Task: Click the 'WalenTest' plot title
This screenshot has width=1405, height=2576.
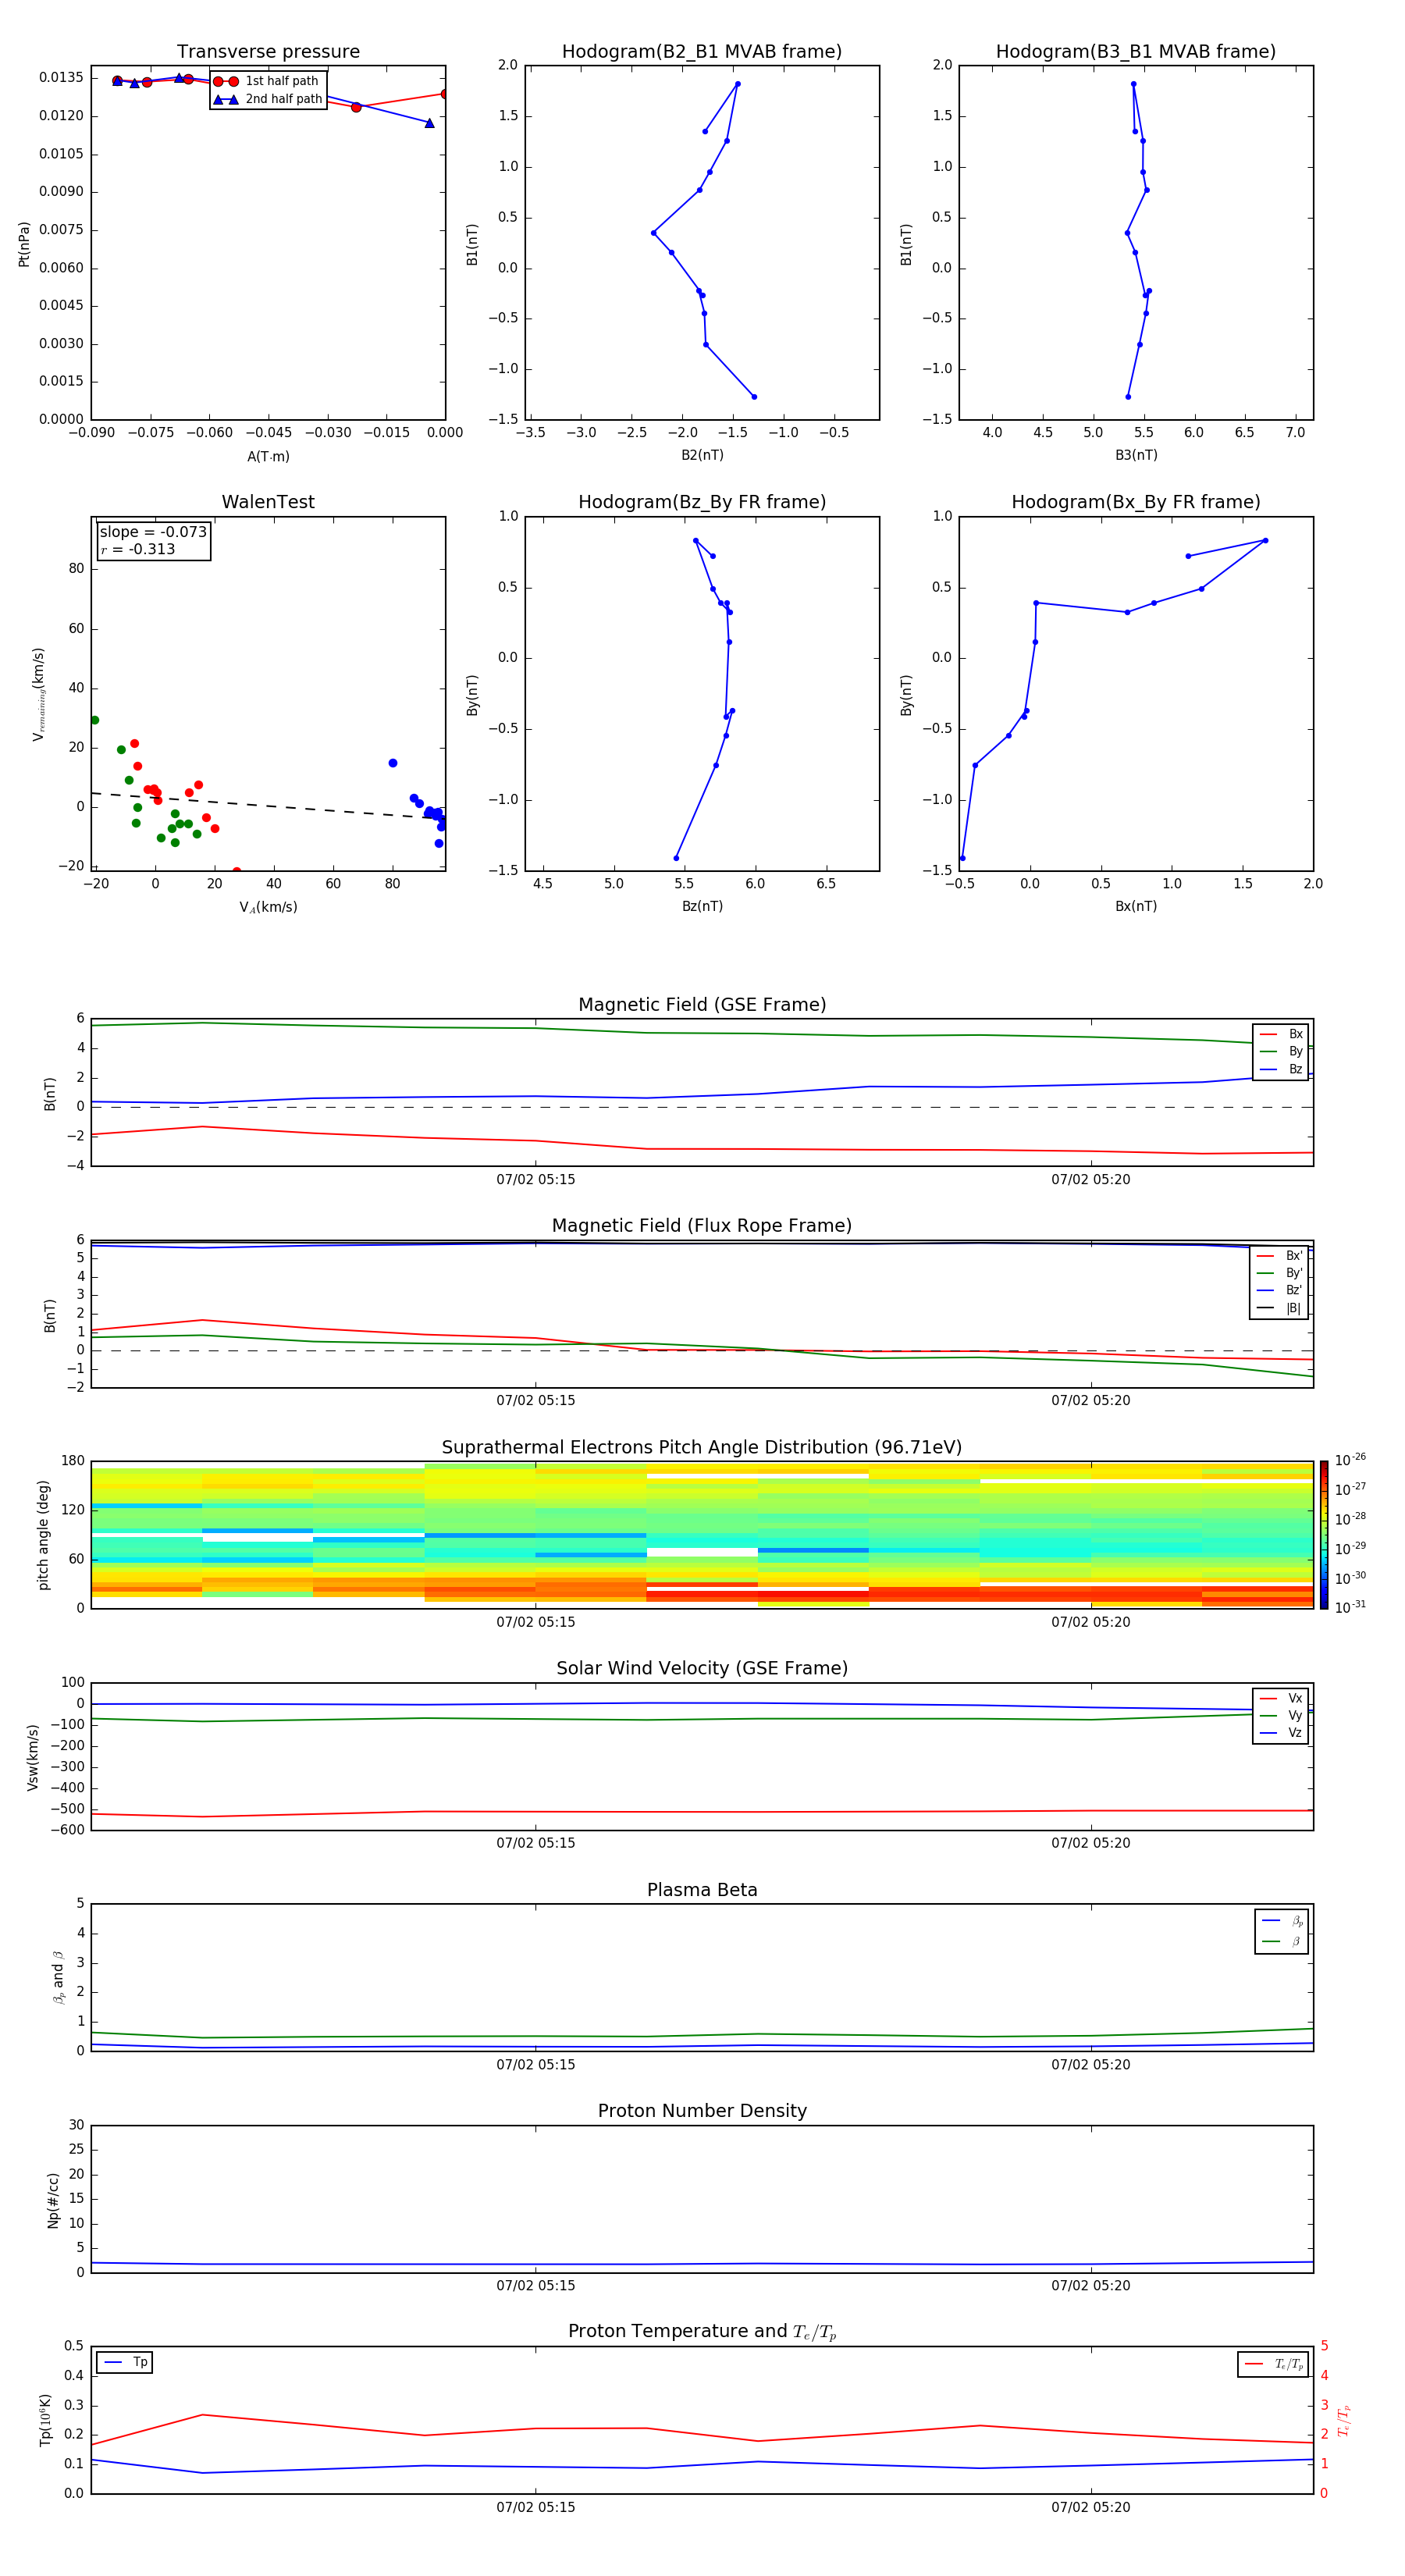Action: pos(268,502)
